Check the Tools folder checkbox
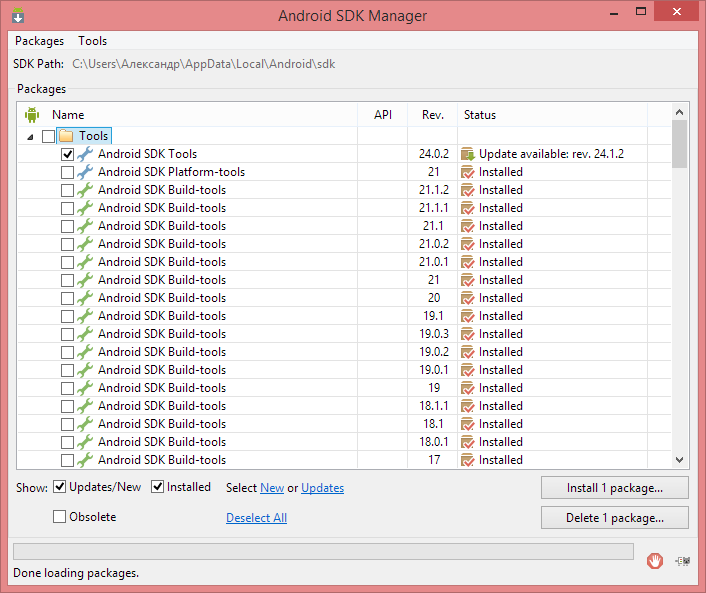This screenshot has width=706, height=593. 48,136
